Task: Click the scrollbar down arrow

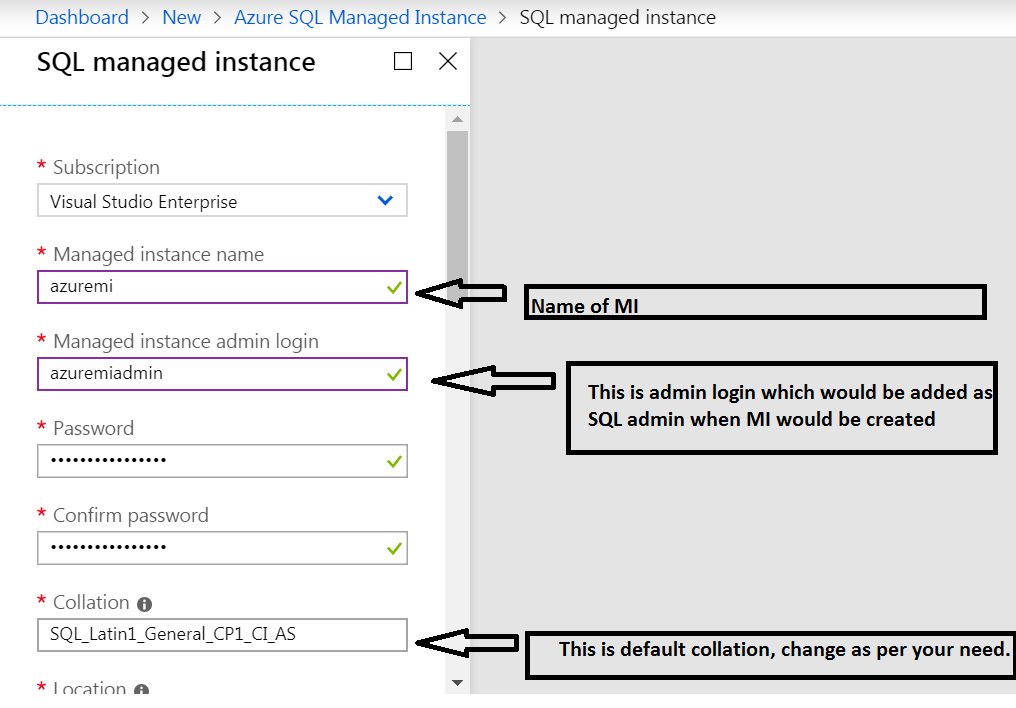Action: tap(457, 683)
